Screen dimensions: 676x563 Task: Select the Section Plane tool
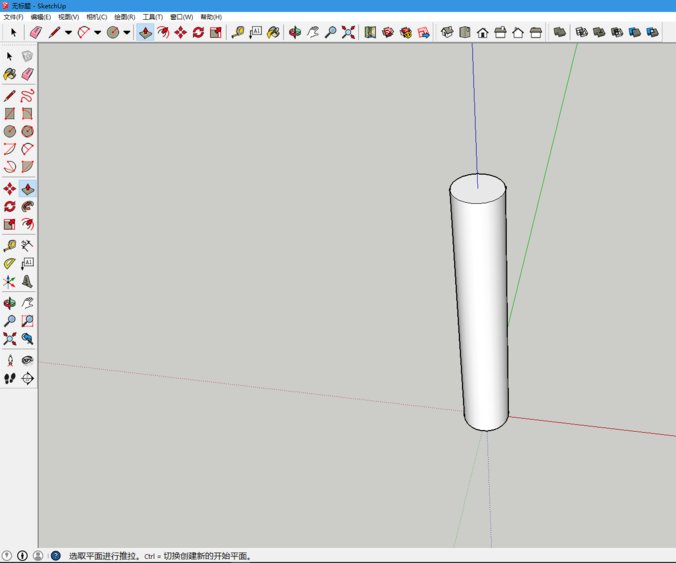point(27,378)
